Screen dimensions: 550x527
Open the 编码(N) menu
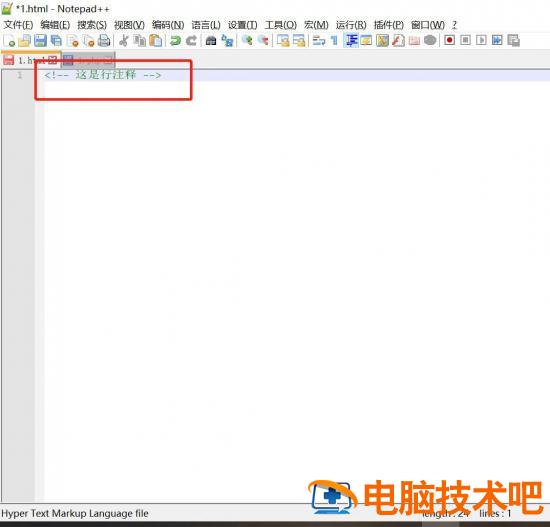tap(168, 25)
